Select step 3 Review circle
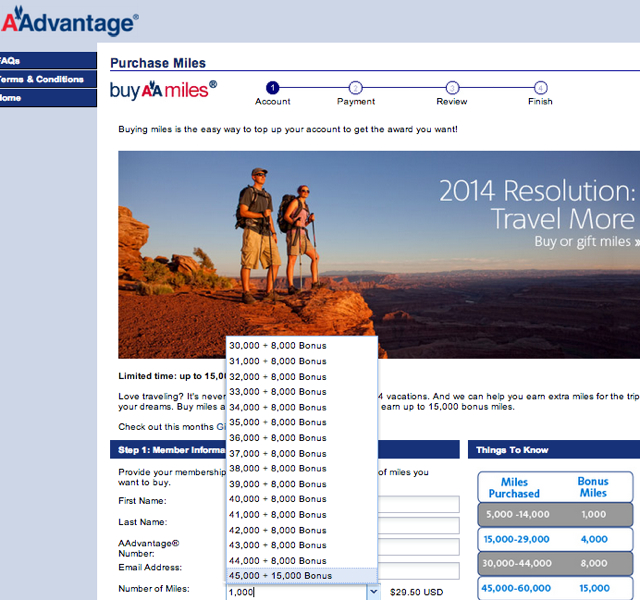 coord(452,88)
